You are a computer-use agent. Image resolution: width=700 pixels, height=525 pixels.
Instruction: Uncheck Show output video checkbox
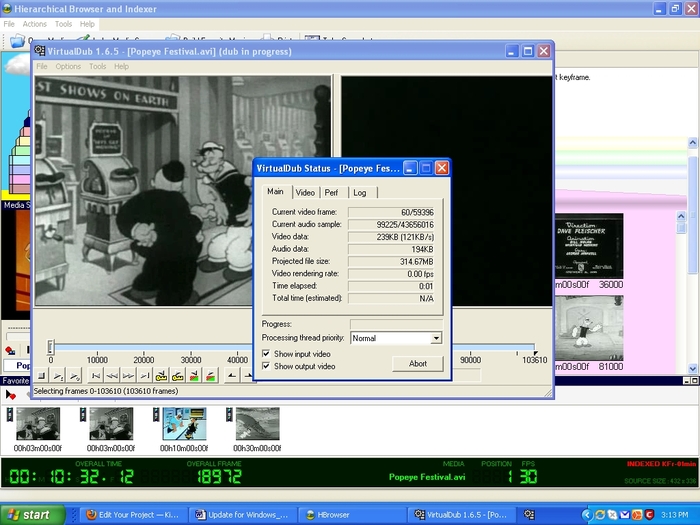(266, 366)
